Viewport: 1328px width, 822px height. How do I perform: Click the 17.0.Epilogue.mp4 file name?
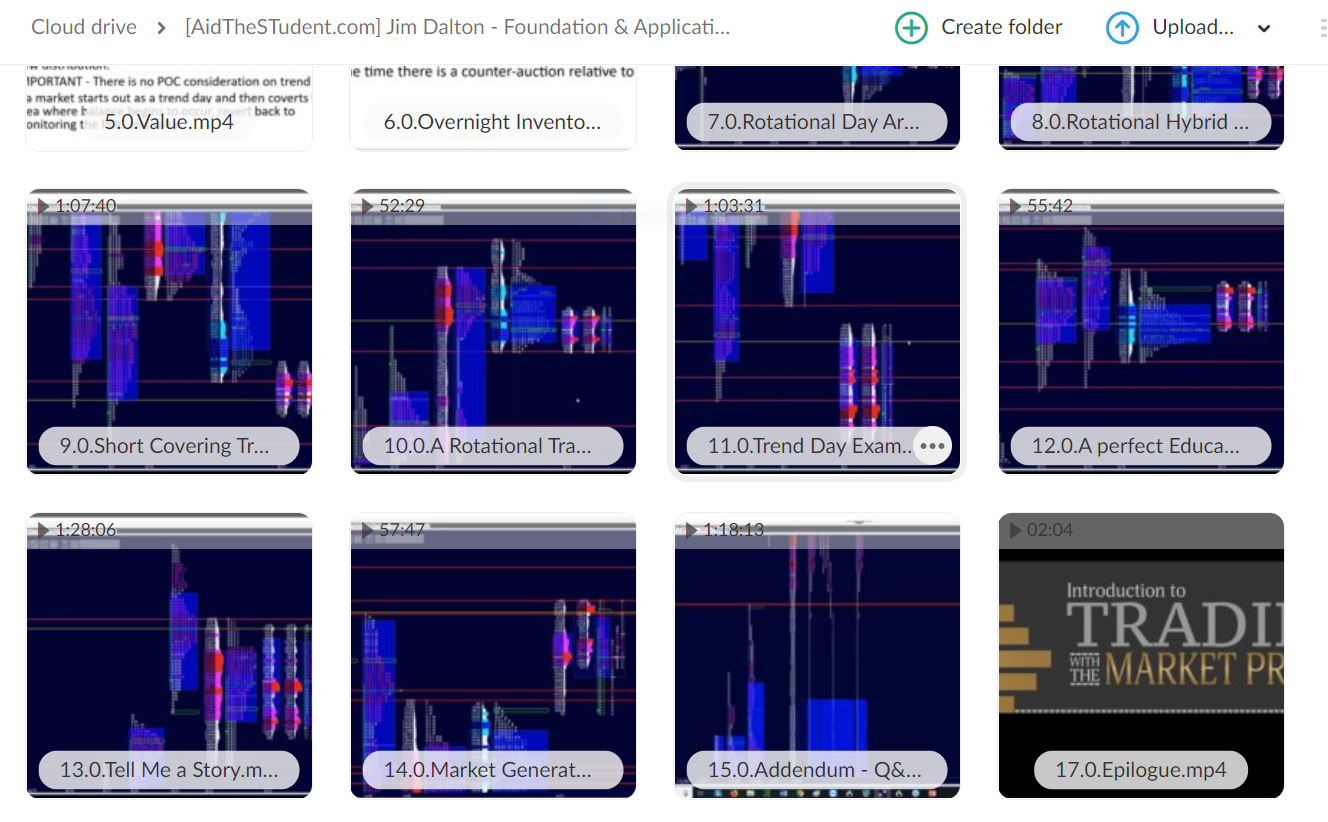coord(1141,770)
